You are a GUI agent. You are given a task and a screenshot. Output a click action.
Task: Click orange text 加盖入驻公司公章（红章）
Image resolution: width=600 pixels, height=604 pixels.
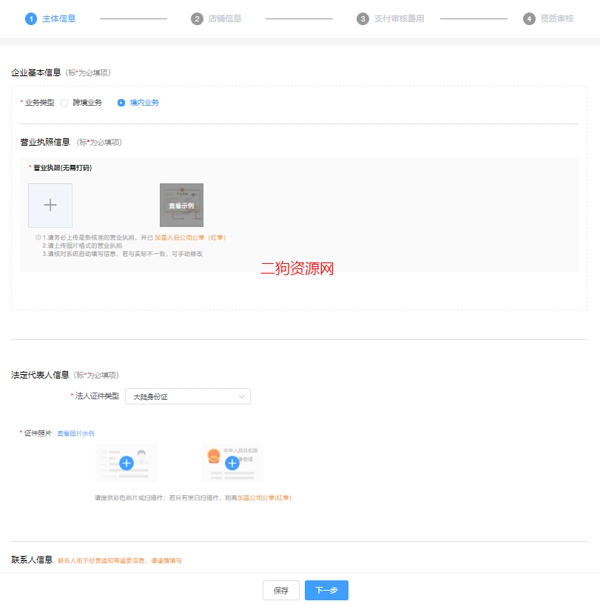click(190, 238)
